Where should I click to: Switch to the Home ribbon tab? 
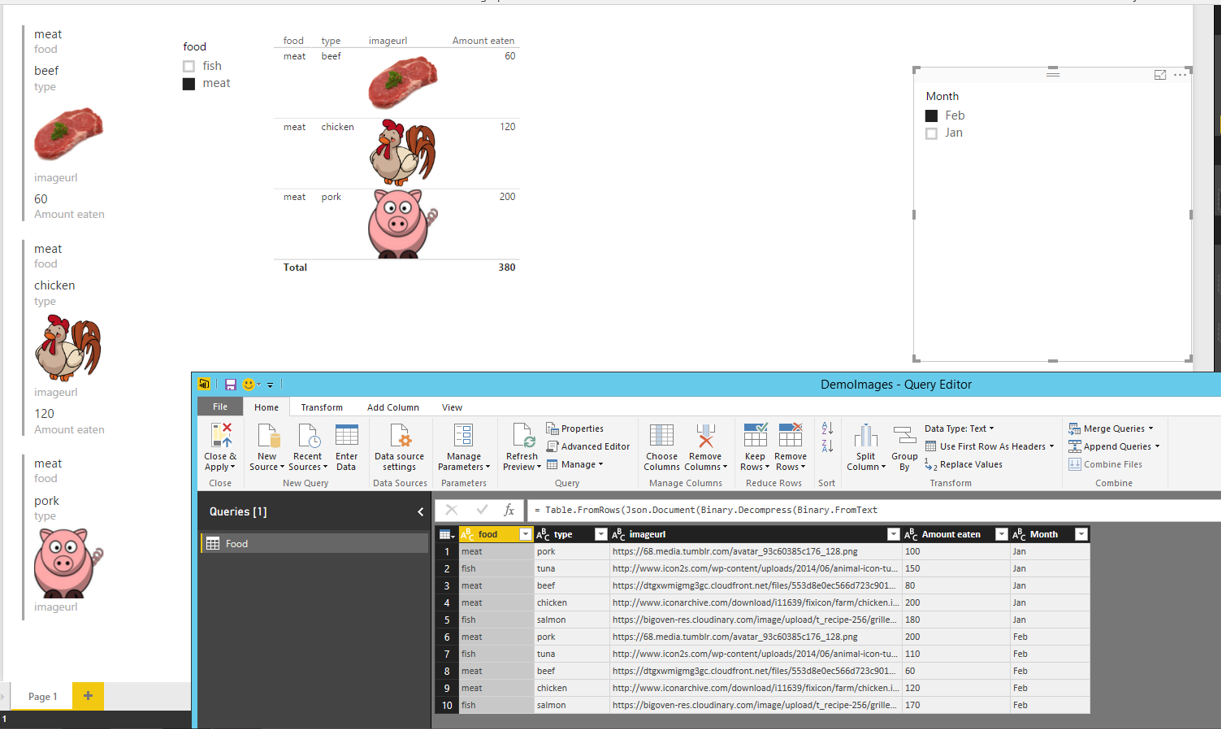[266, 407]
